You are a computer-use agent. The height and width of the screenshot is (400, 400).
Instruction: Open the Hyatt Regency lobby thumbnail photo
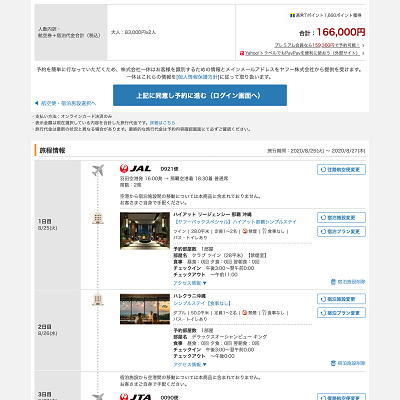(x=145, y=231)
